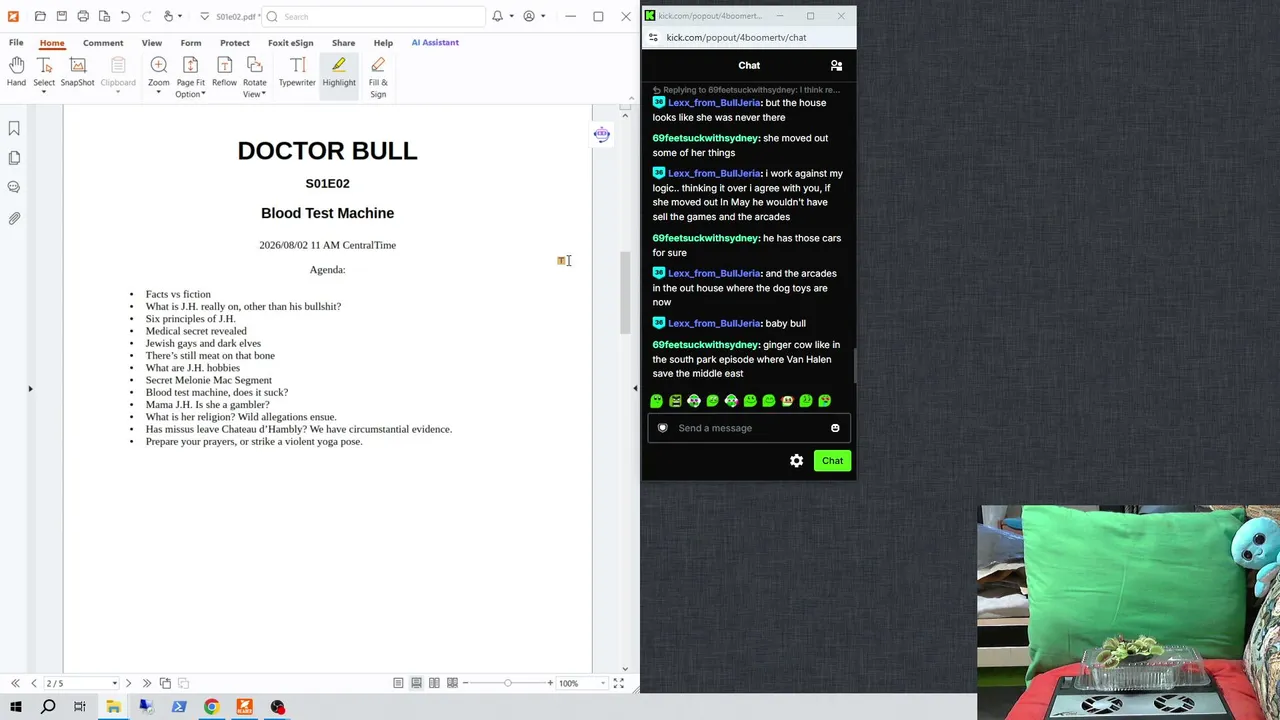
Task: Open the Comments panel in sidebar
Action: pos(14,187)
